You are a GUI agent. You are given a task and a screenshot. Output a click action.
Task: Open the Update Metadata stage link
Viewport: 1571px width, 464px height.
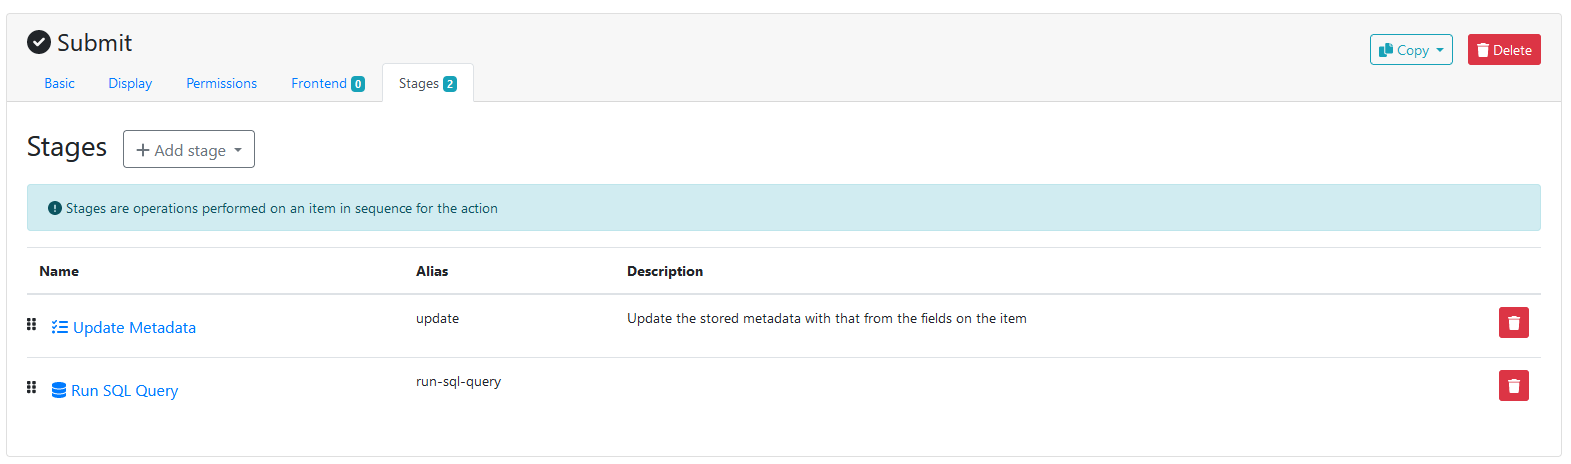click(x=134, y=327)
